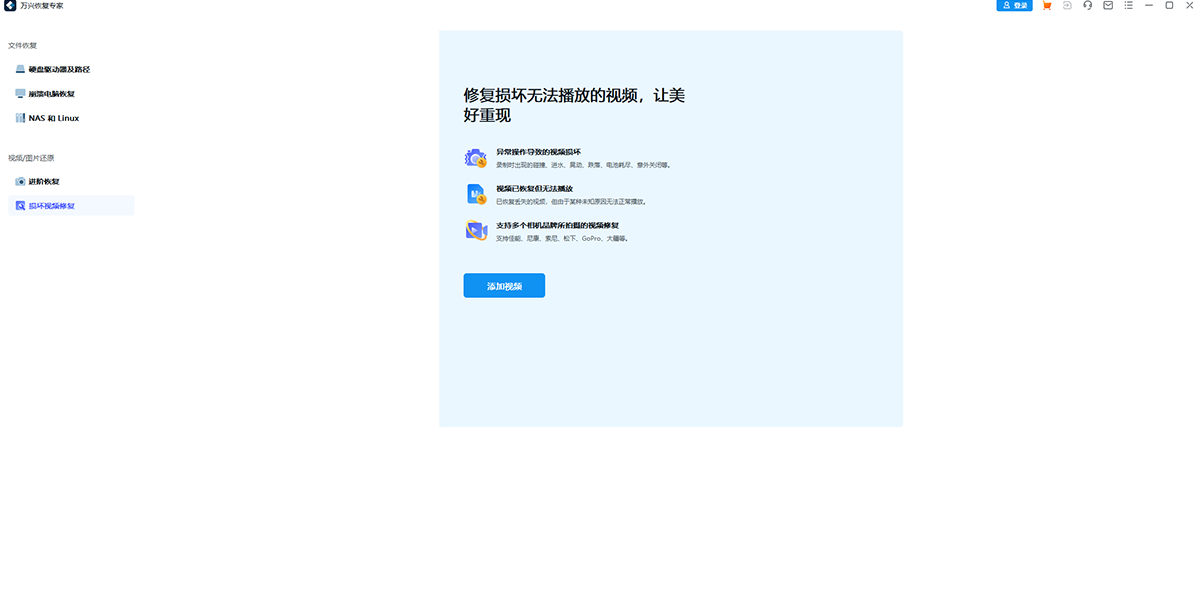Screen dimensions: 1200x600
Task: Click the camcorder icon for multi-brand support
Action: pyautogui.click(x=476, y=231)
